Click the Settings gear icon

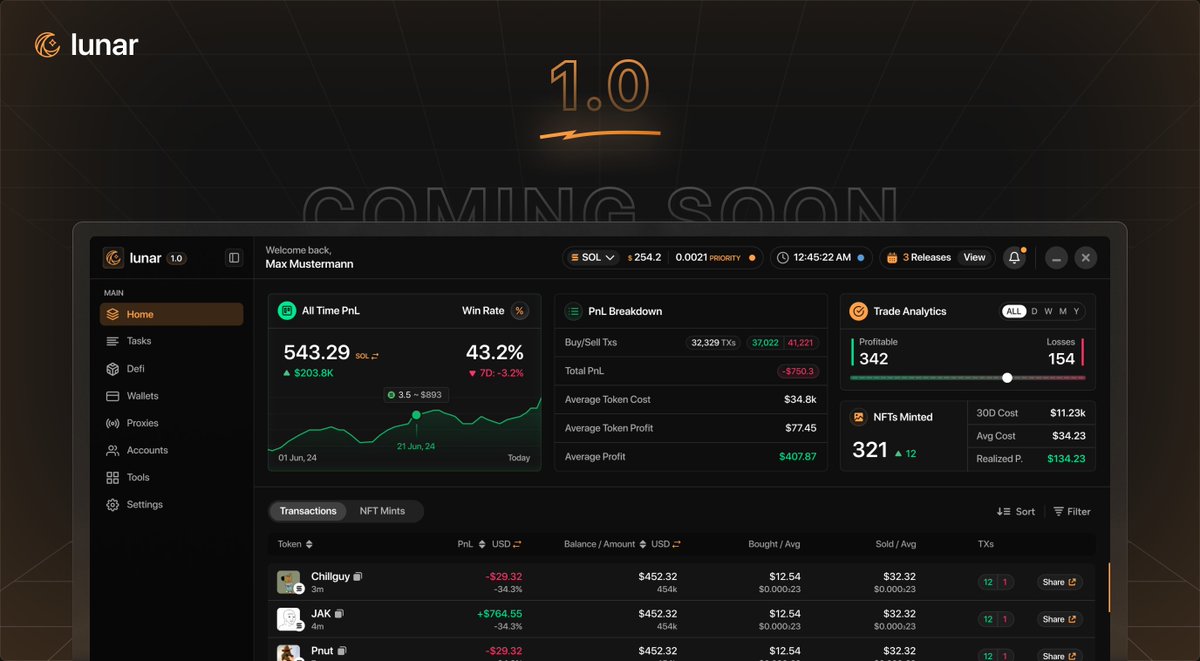pos(112,505)
